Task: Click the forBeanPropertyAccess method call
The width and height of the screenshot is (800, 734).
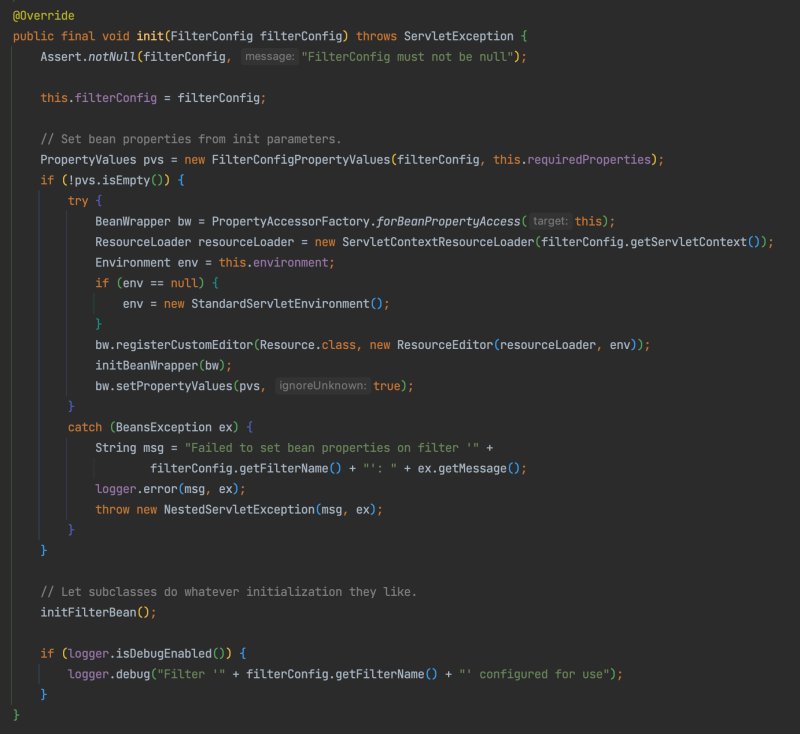Action: point(448,221)
